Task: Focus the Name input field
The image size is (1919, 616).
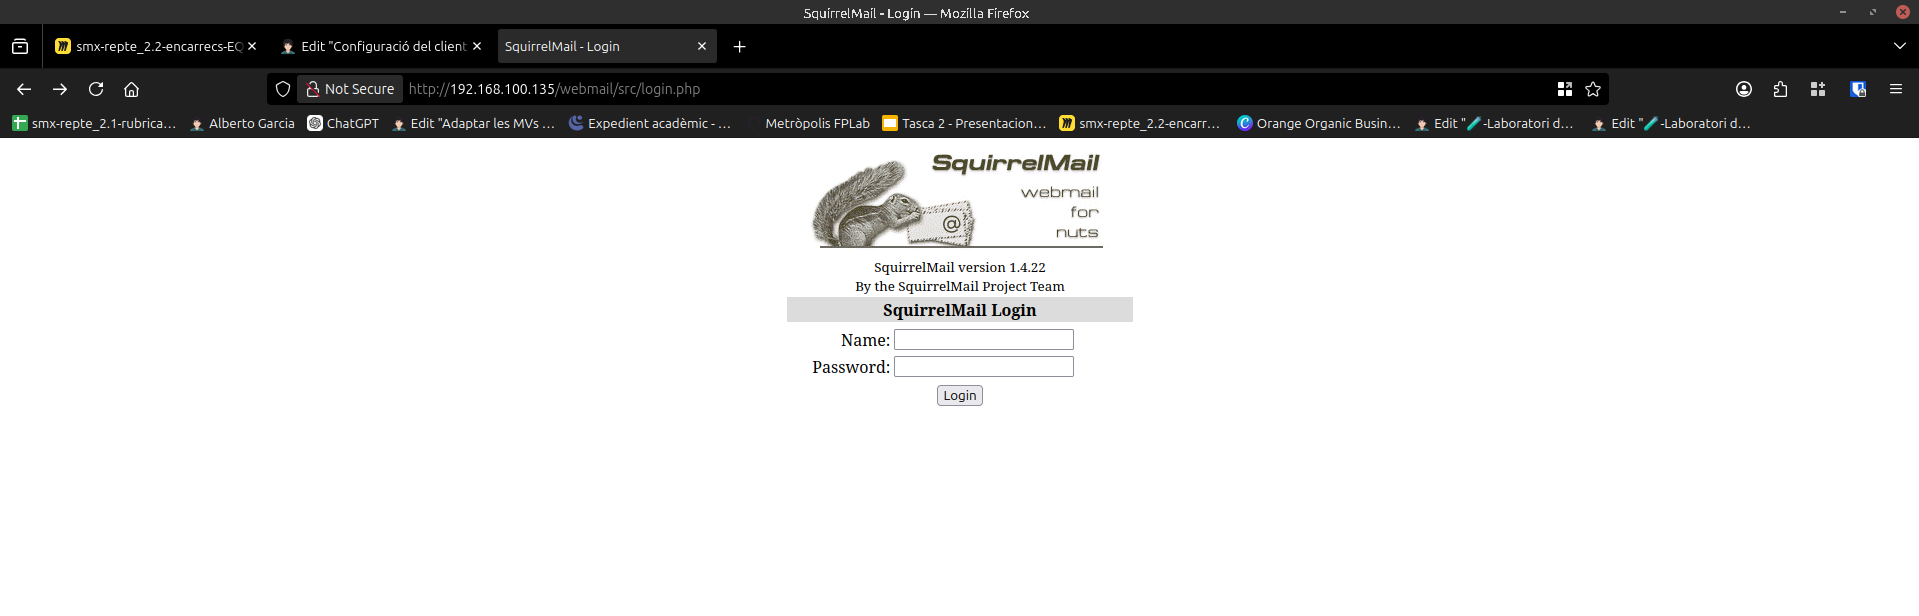Action: point(983,340)
